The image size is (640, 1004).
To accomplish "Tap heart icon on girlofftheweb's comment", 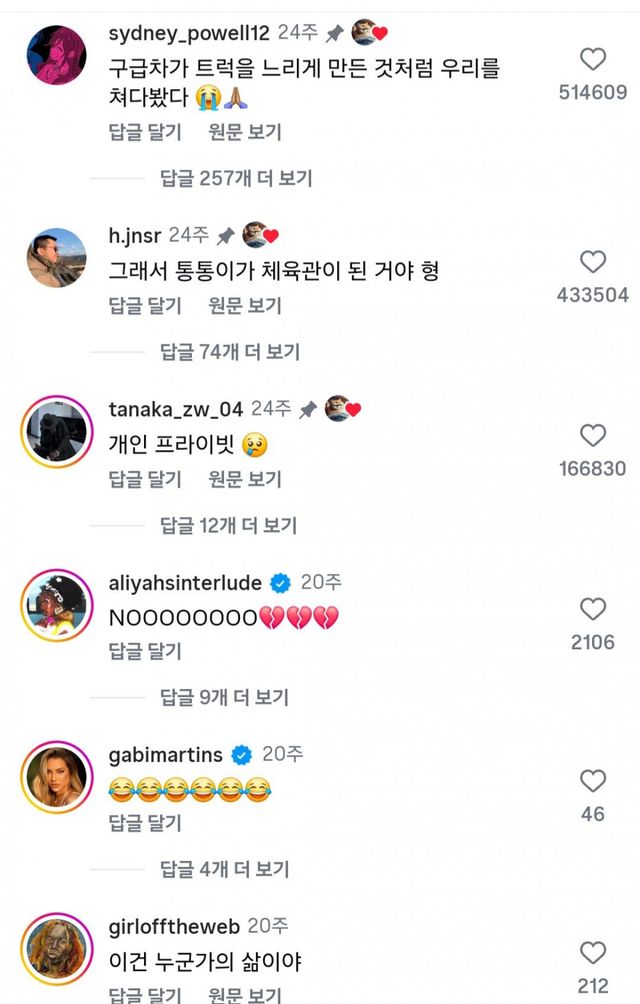I will [x=593, y=953].
